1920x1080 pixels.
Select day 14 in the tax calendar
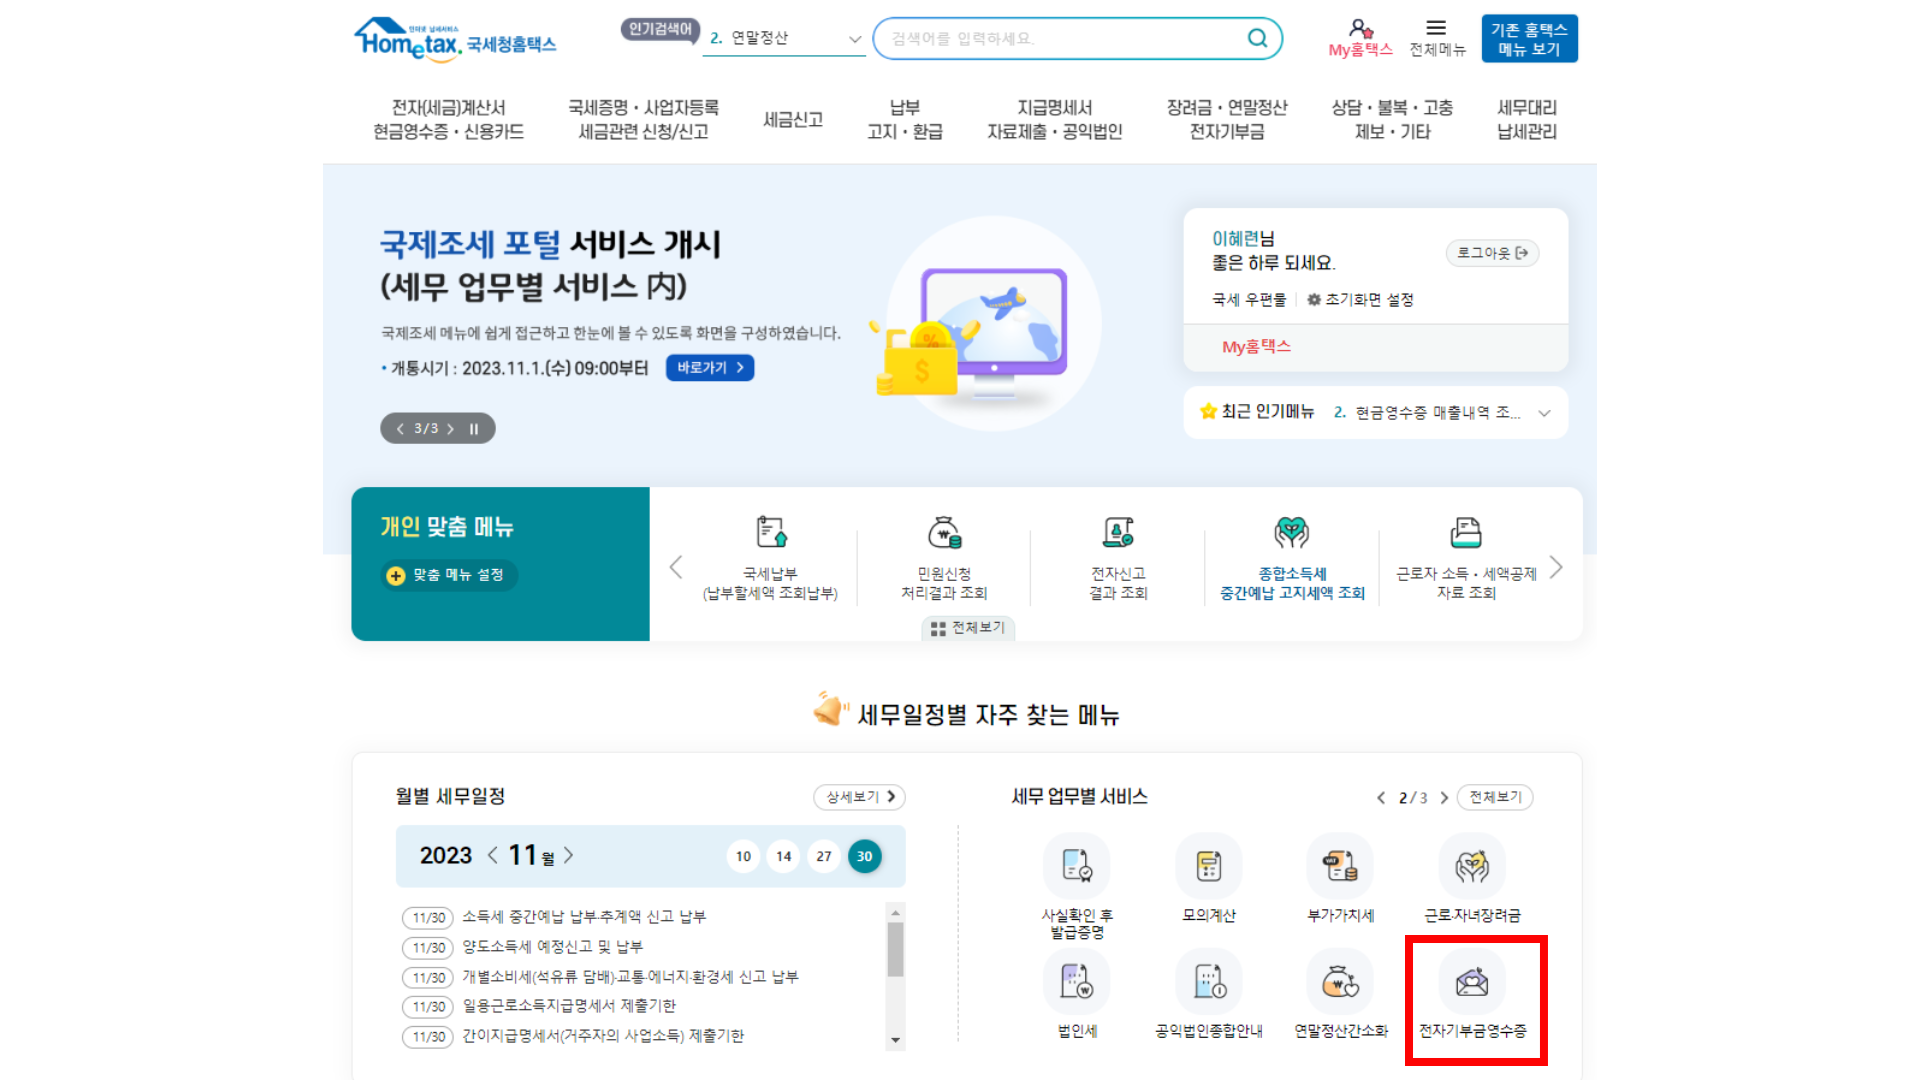point(784,857)
